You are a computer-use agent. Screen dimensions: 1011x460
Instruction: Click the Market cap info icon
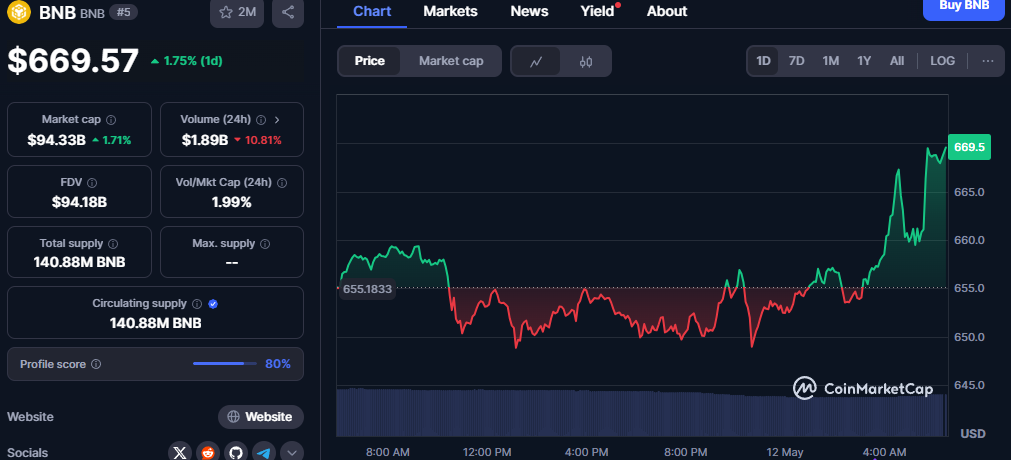(111, 120)
